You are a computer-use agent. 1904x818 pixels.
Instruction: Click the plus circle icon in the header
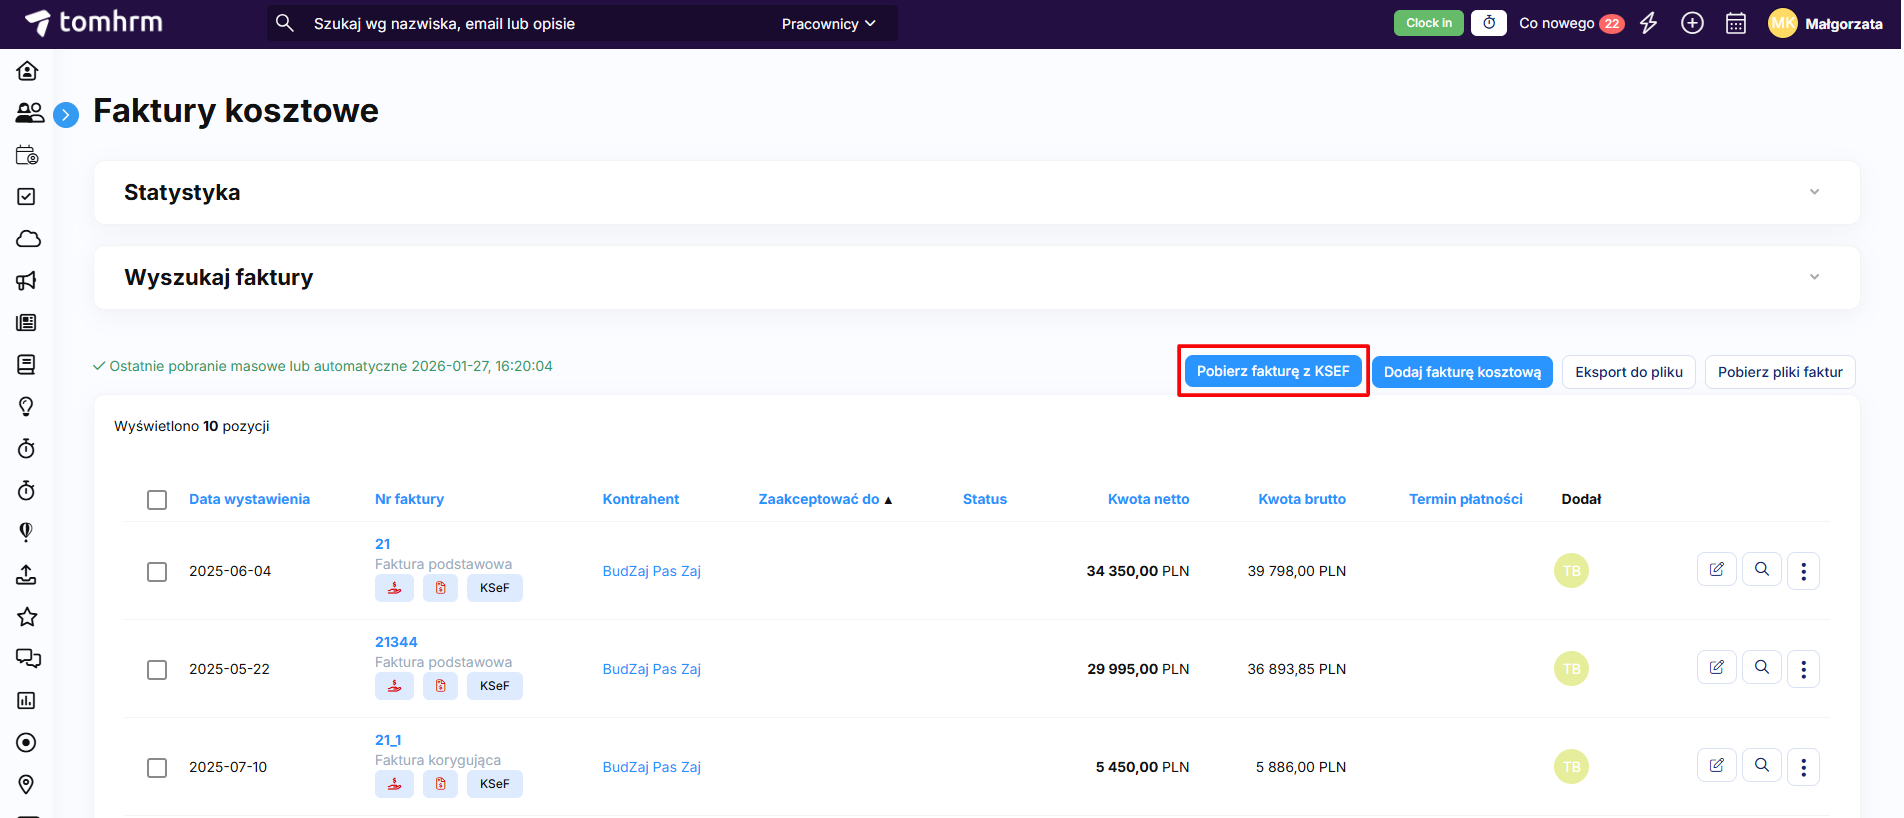[1692, 23]
